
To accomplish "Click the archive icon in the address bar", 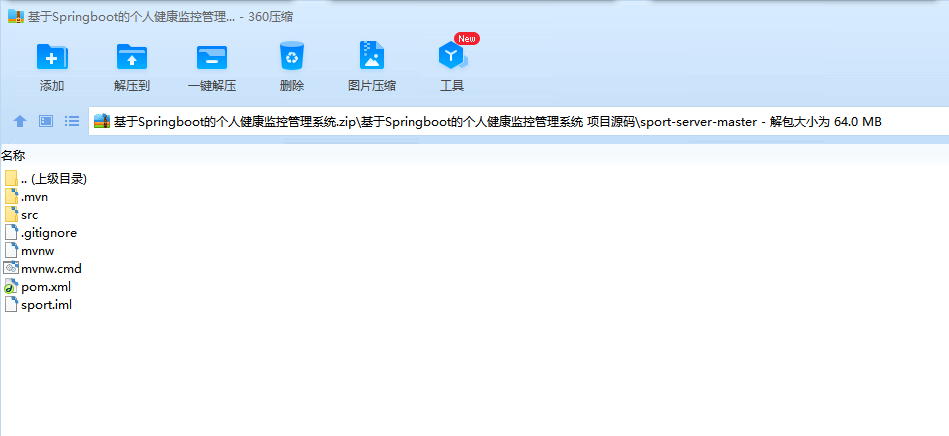I will [102, 122].
